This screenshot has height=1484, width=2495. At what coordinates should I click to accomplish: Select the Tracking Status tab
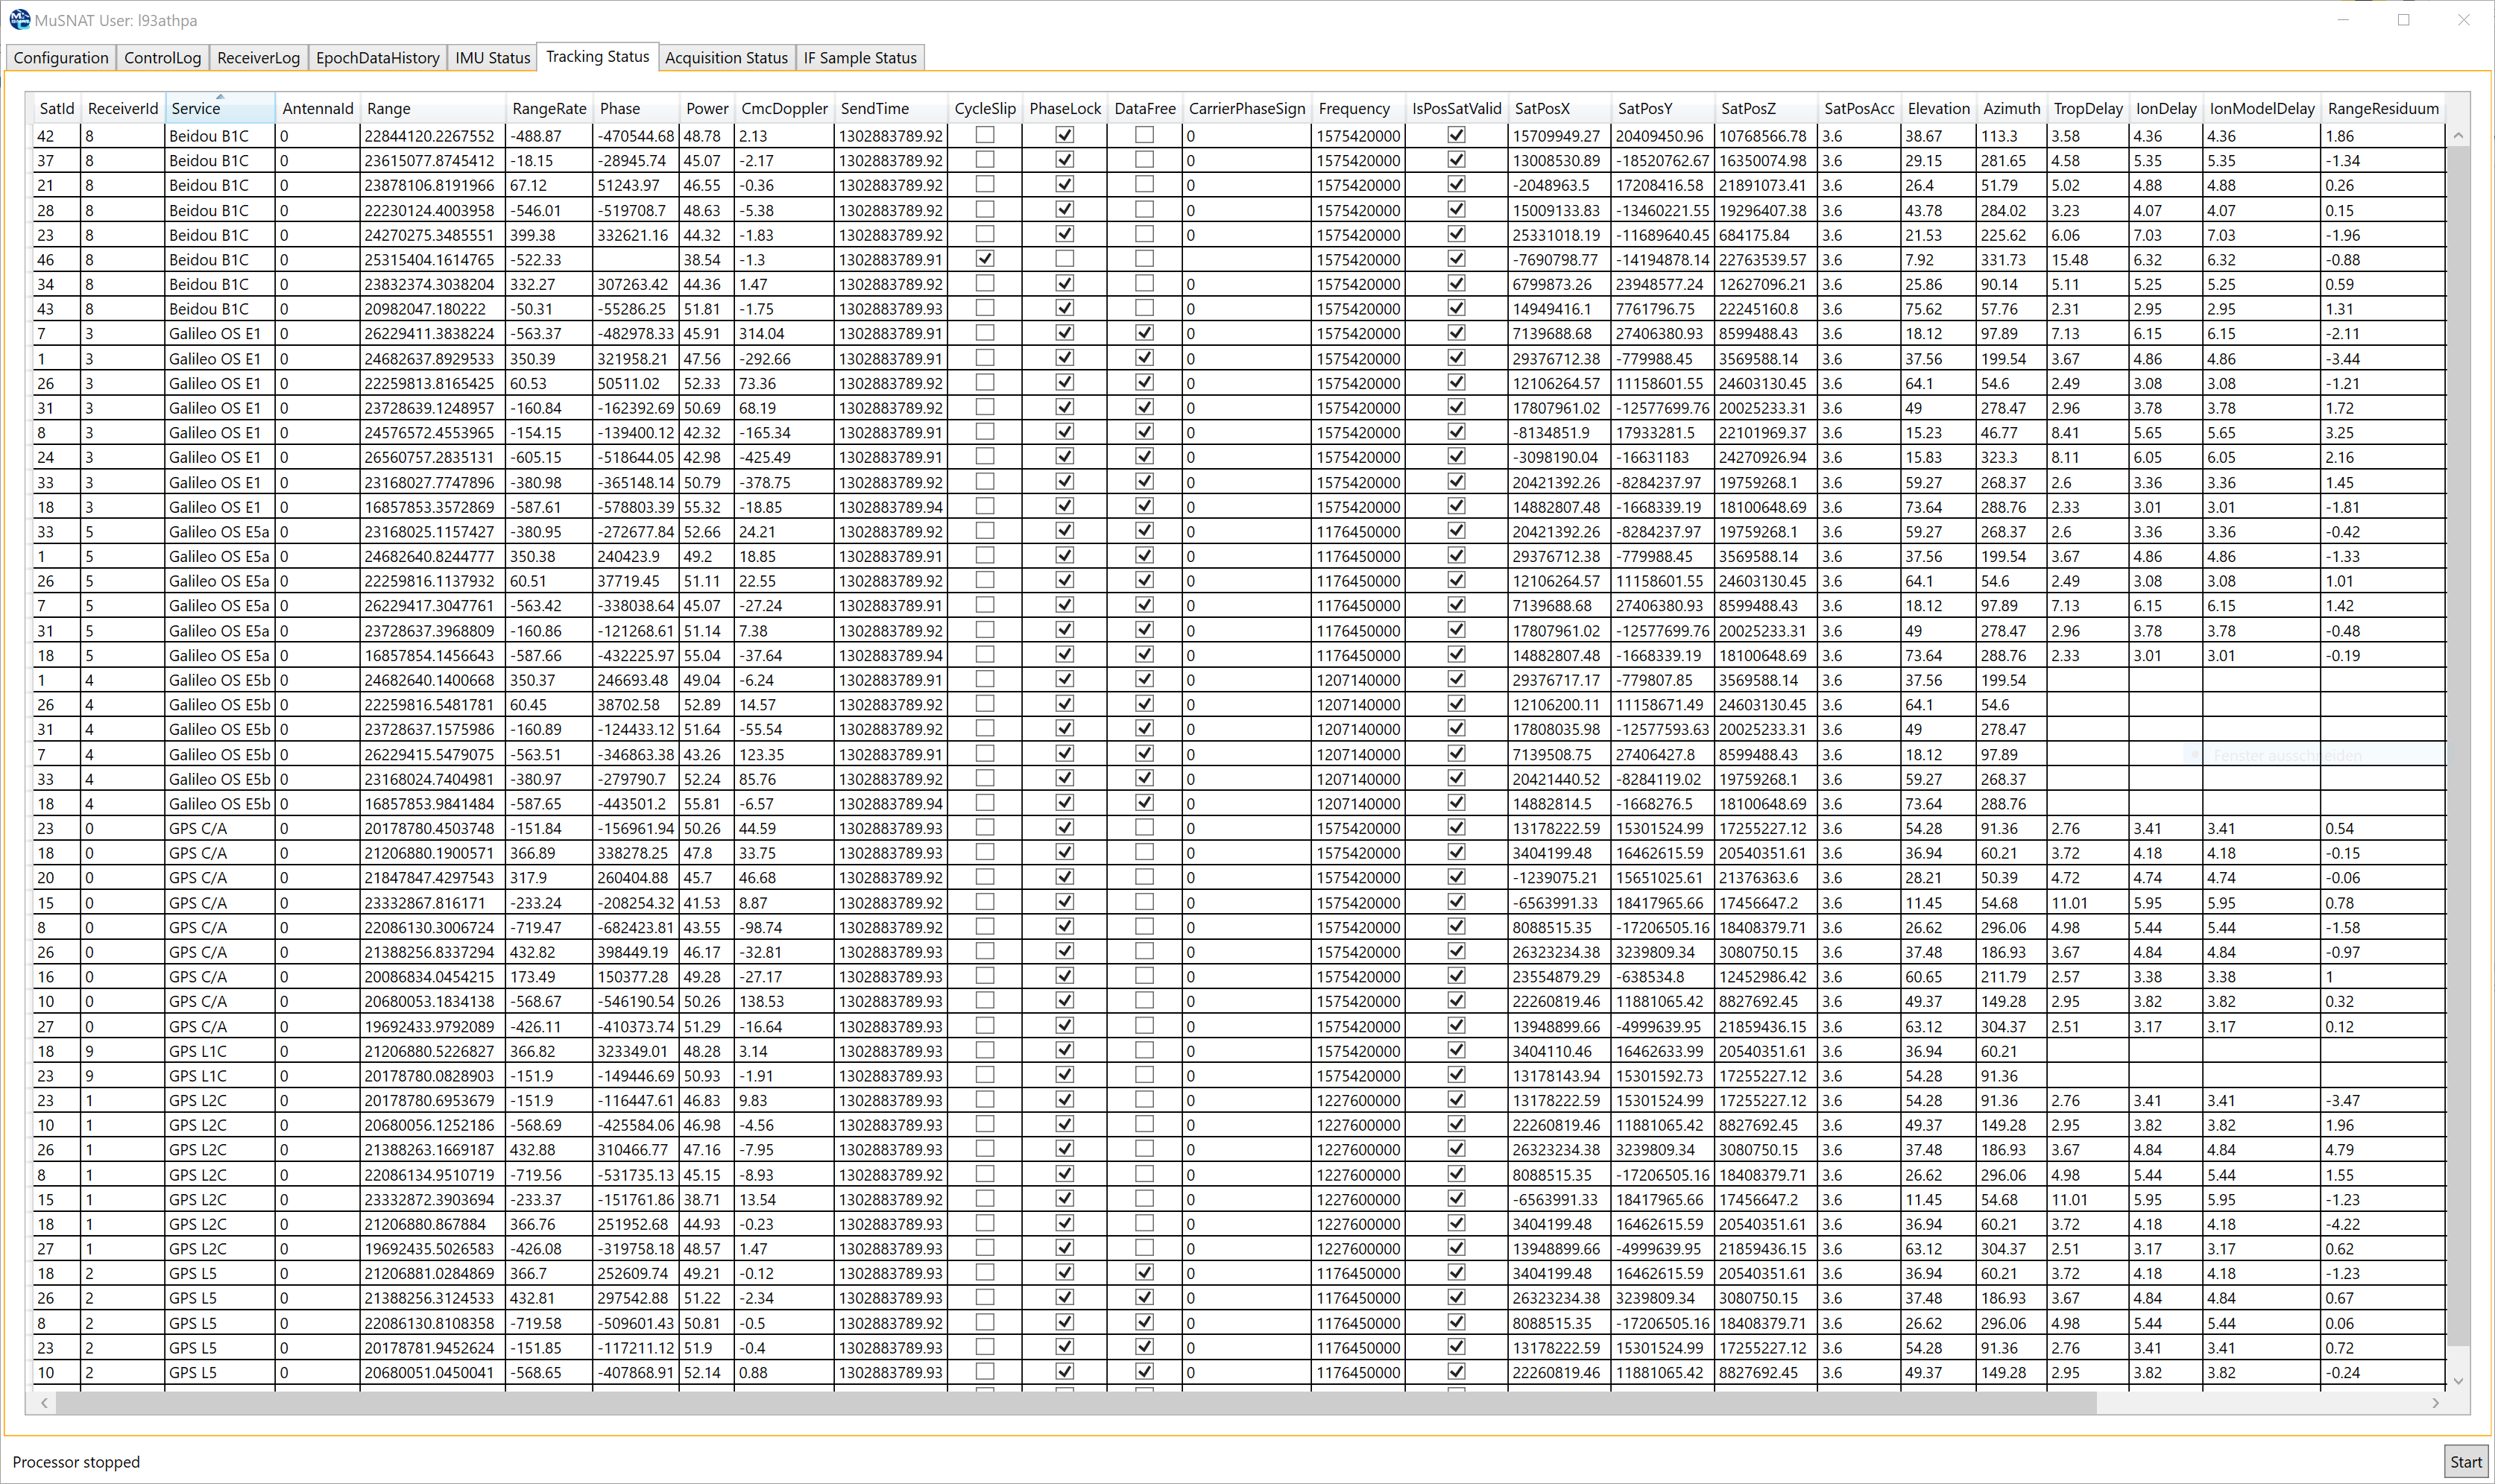(x=597, y=57)
